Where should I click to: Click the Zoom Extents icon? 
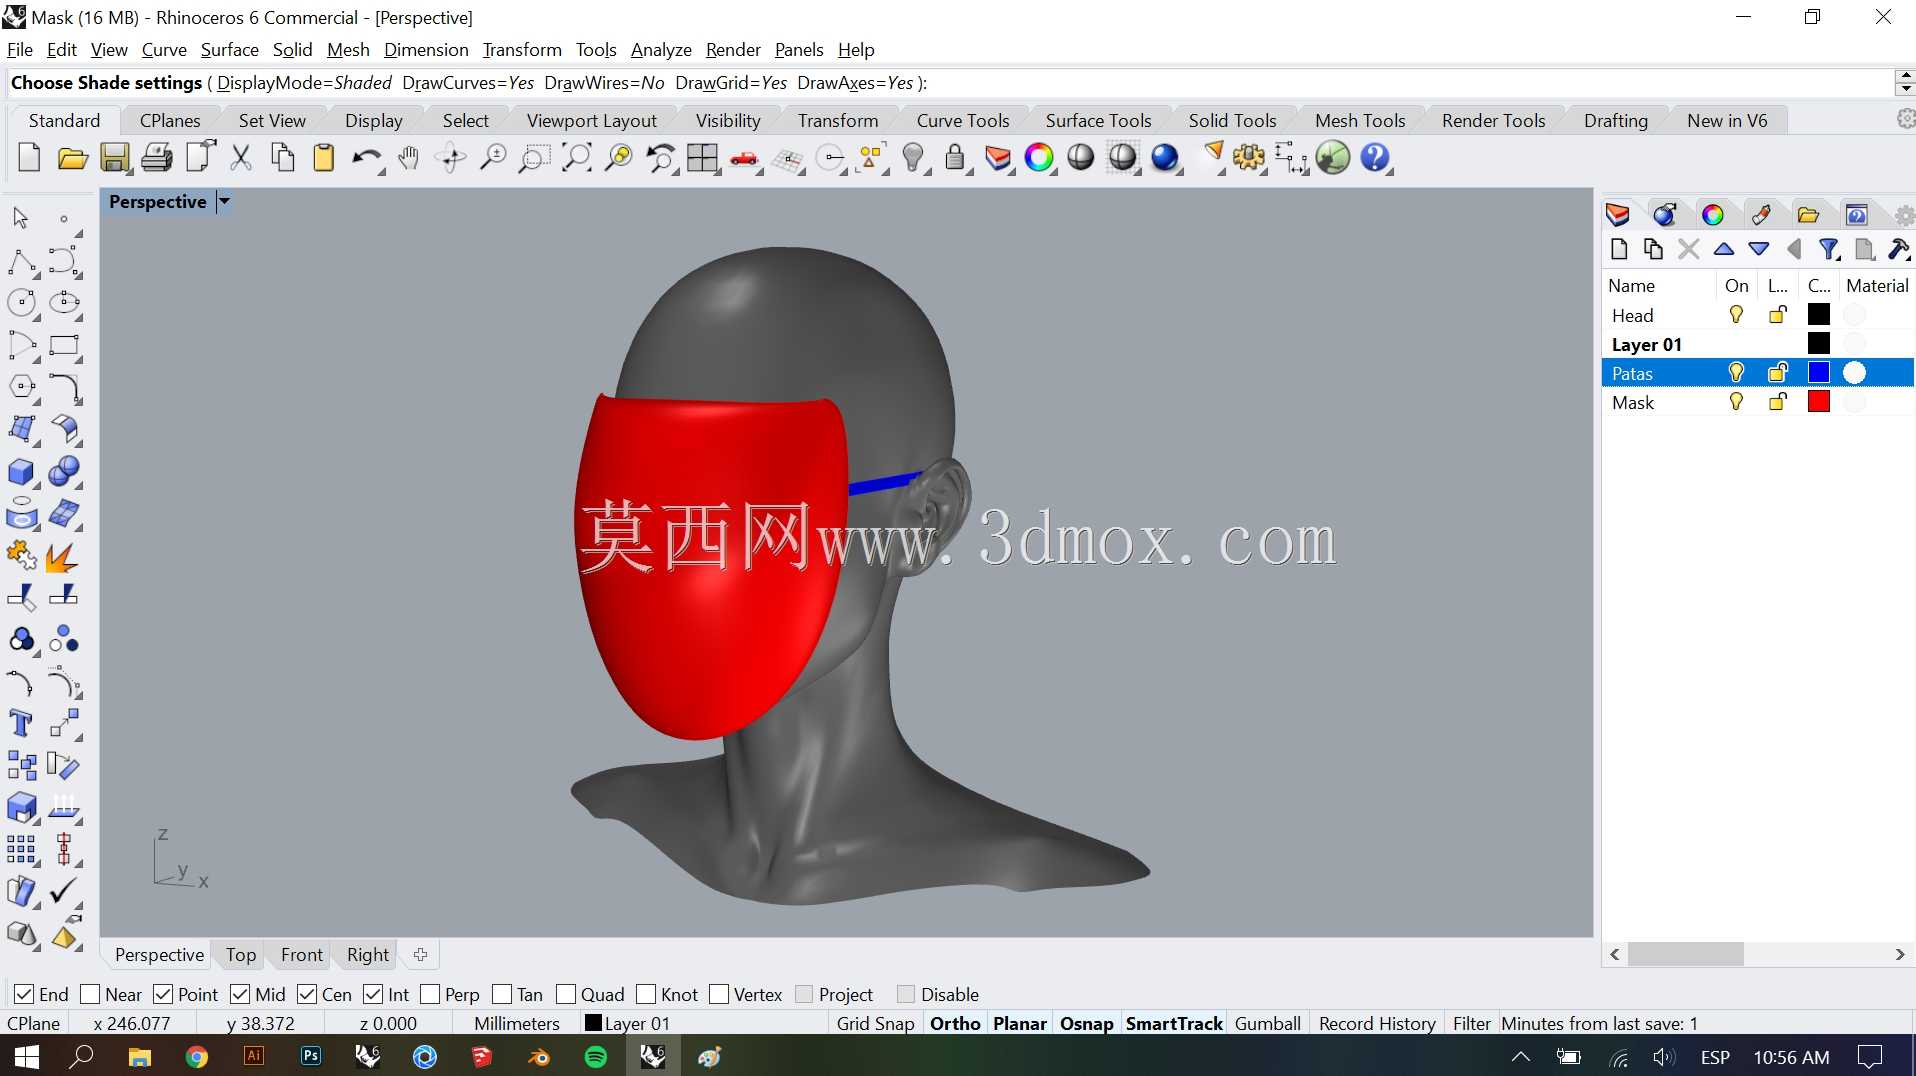click(576, 158)
